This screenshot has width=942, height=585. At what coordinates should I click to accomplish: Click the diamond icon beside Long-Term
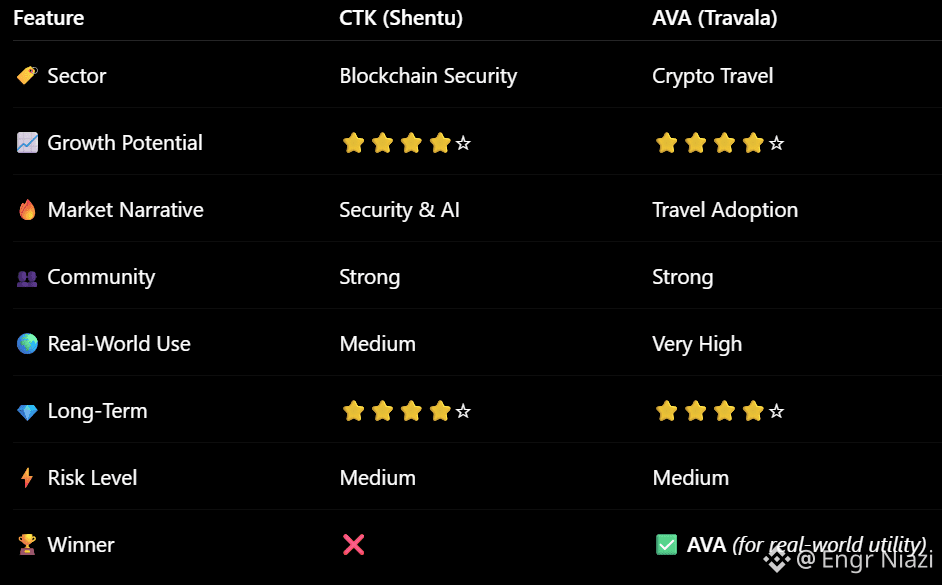(27, 411)
